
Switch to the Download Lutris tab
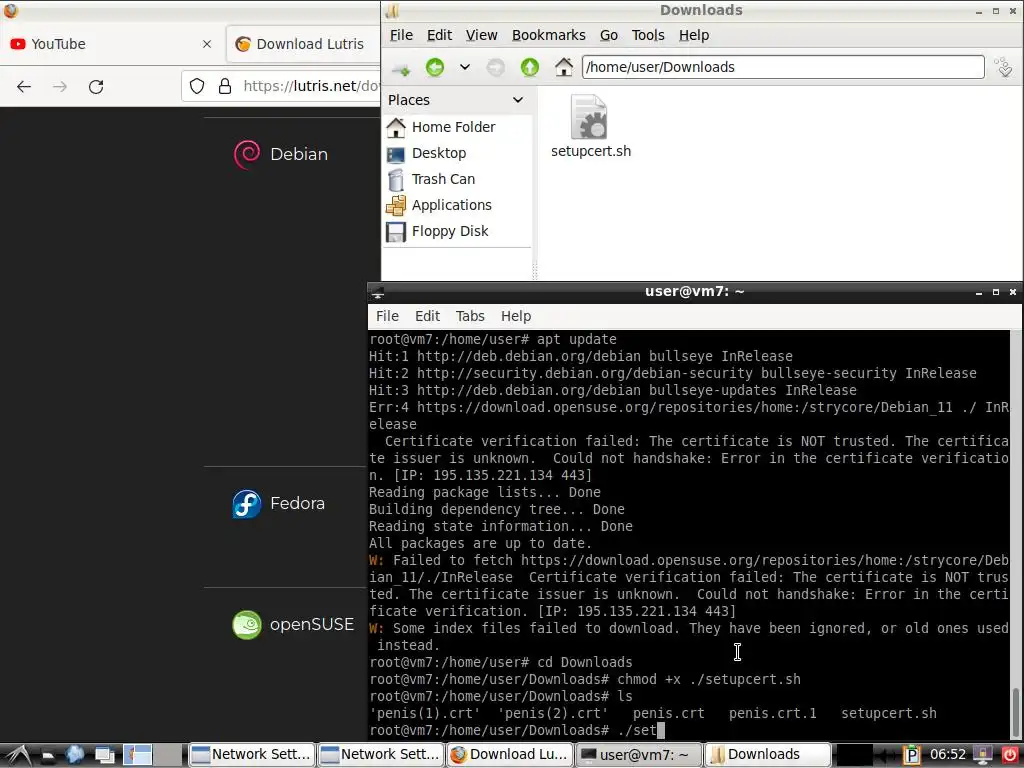[303, 44]
